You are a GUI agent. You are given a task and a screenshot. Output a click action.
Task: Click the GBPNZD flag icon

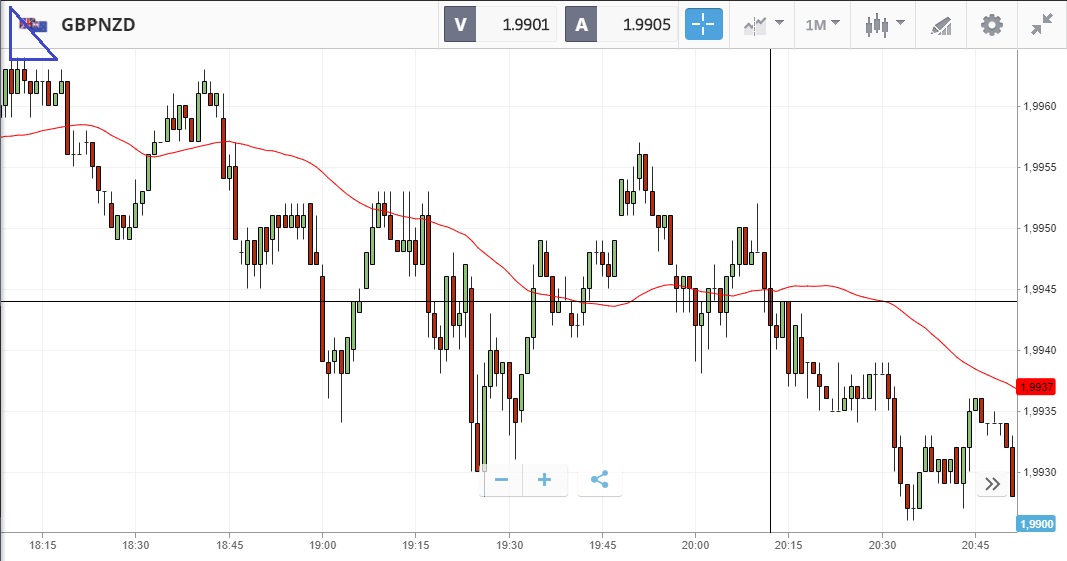pyautogui.click(x=30, y=25)
